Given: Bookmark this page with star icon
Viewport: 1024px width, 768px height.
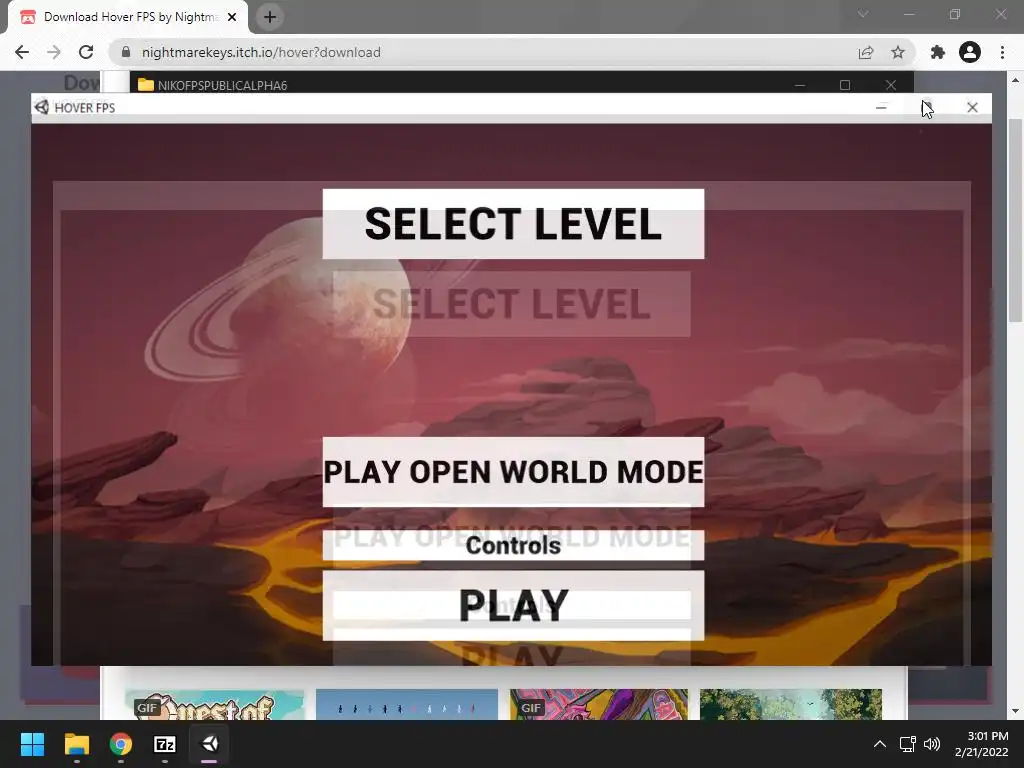Looking at the screenshot, I should [898, 52].
